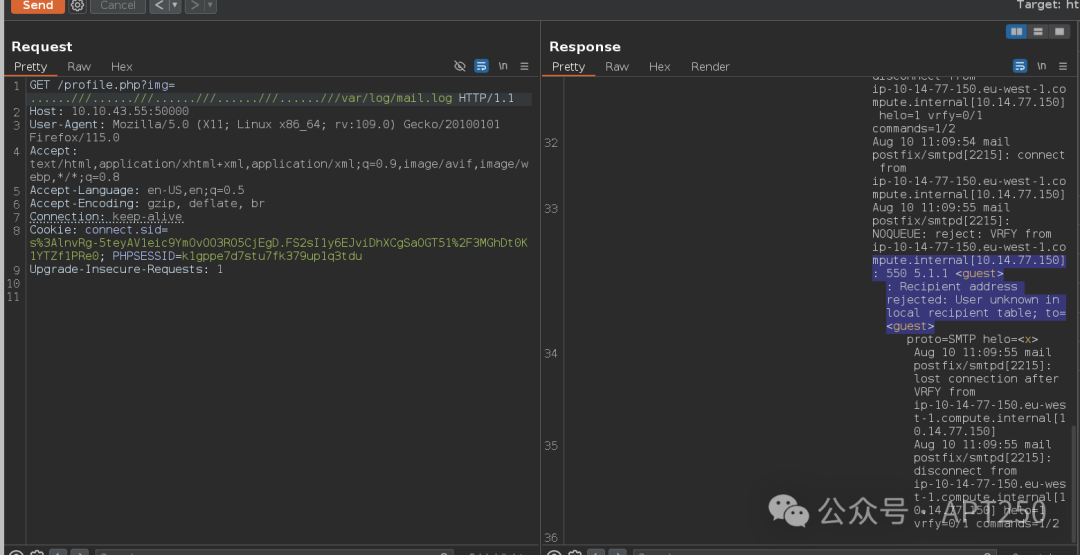The width and height of the screenshot is (1080, 555).
Task: Click the Aug 10 11:09:54 mail log entry
Action: point(941,142)
